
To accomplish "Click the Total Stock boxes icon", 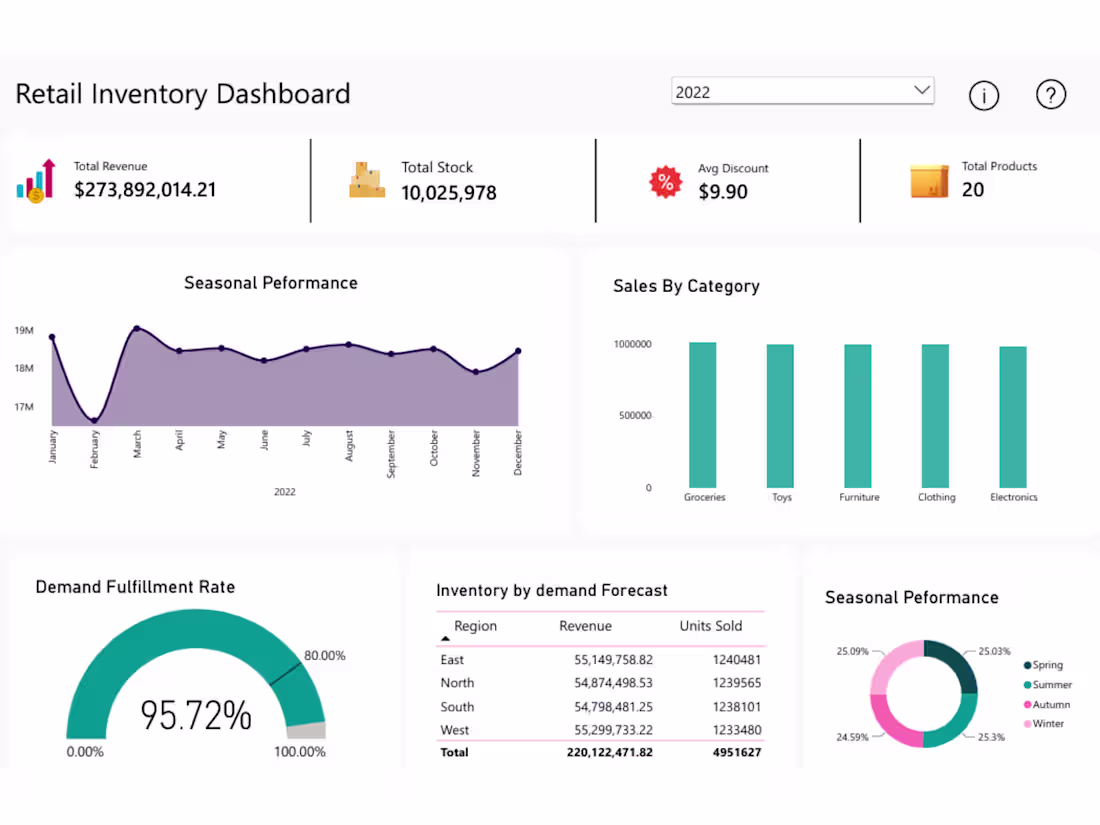I will click(367, 180).
